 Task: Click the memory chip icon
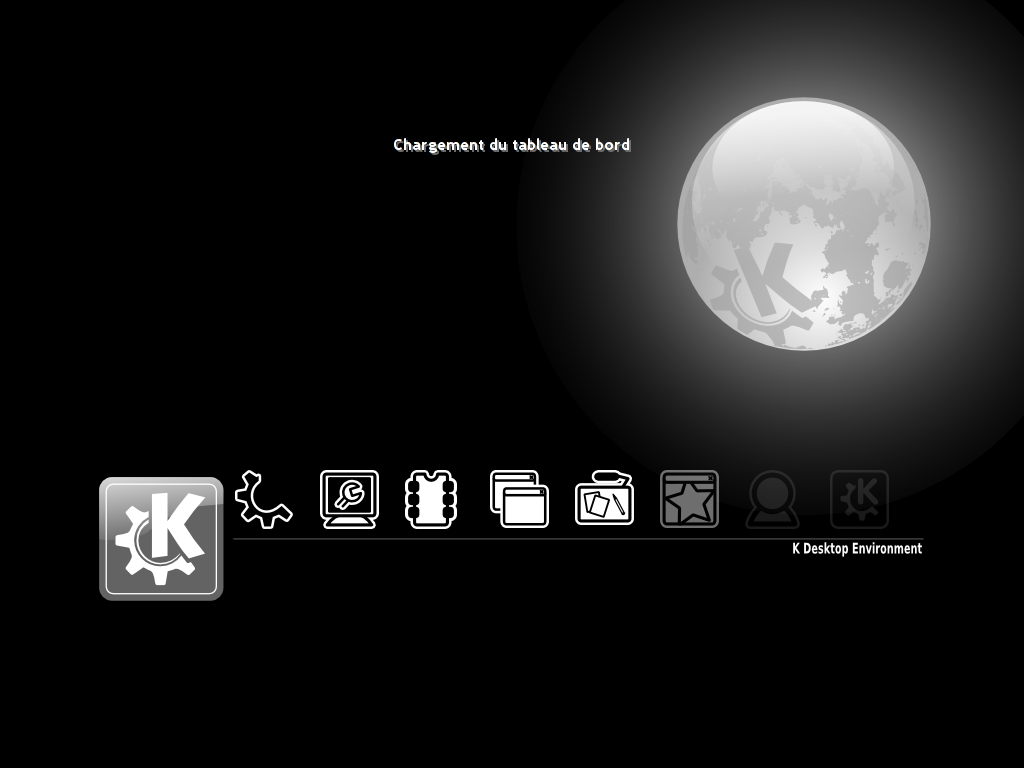click(x=431, y=499)
